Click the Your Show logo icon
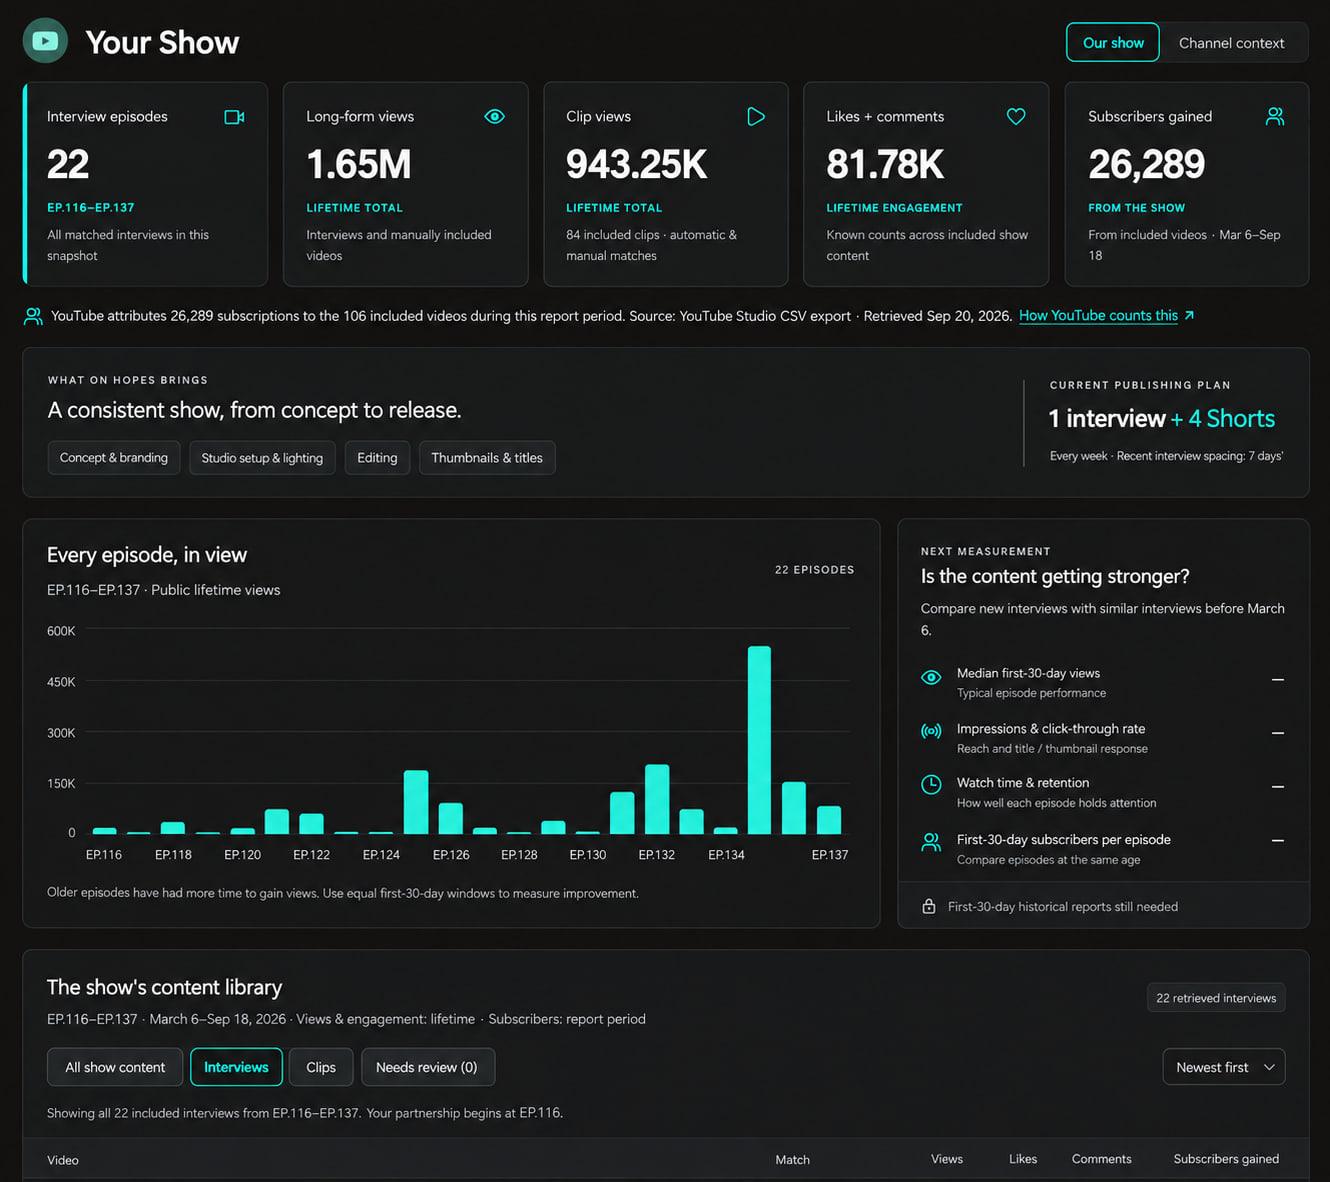This screenshot has width=1330, height=1182. pos(45,41)
